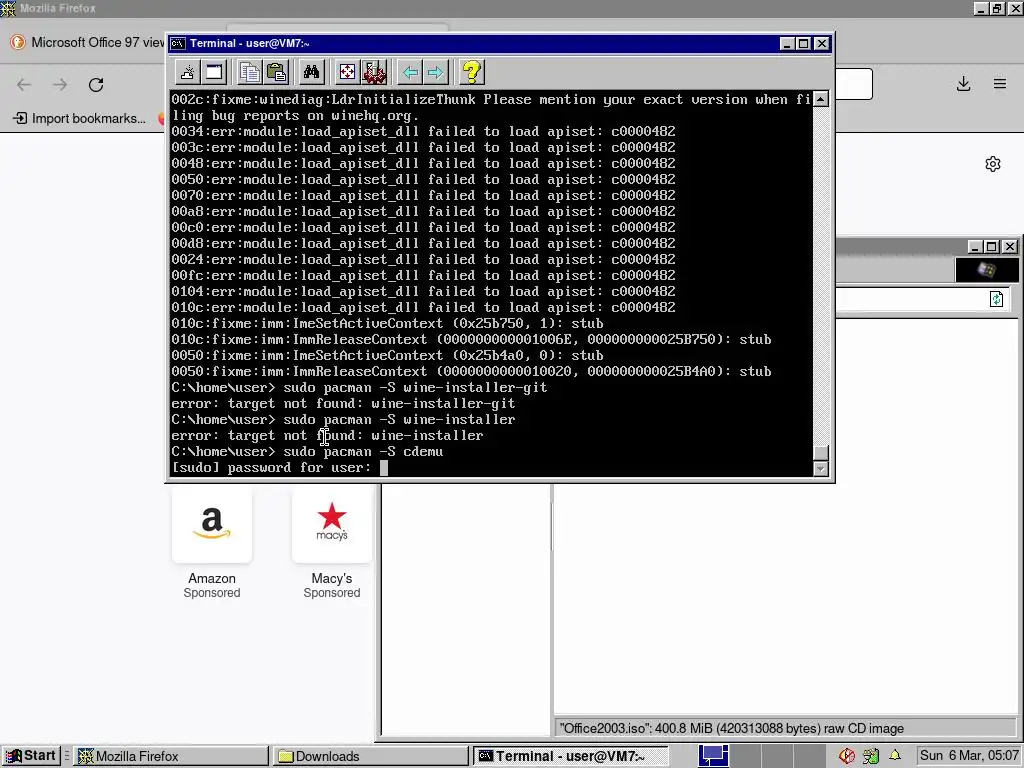Viewport: 1024px width, 768px height.
Task: Click the new tab icon in Terminal toolbar
Action: pyautogui.click(x=187, y=72)
